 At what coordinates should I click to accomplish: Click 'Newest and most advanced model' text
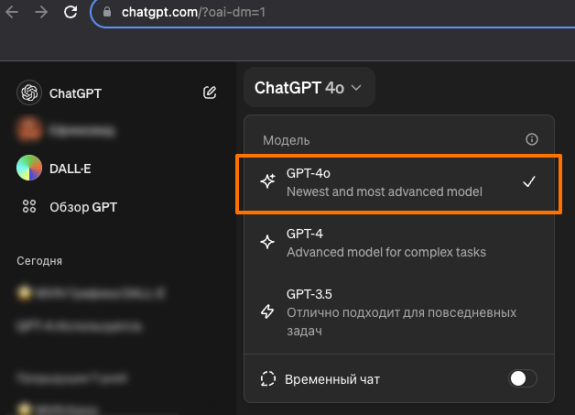(384, 191)
